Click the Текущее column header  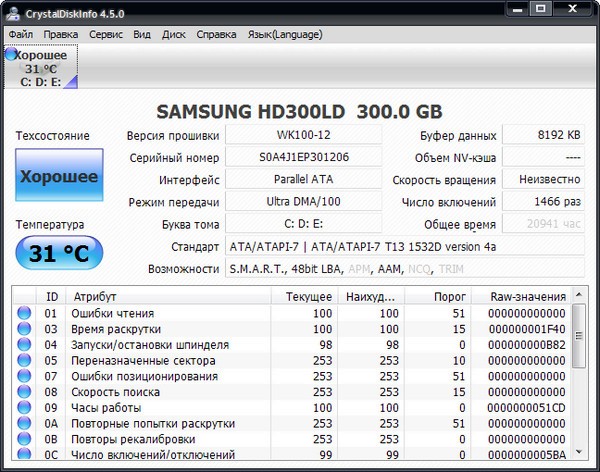click(305, 296)
